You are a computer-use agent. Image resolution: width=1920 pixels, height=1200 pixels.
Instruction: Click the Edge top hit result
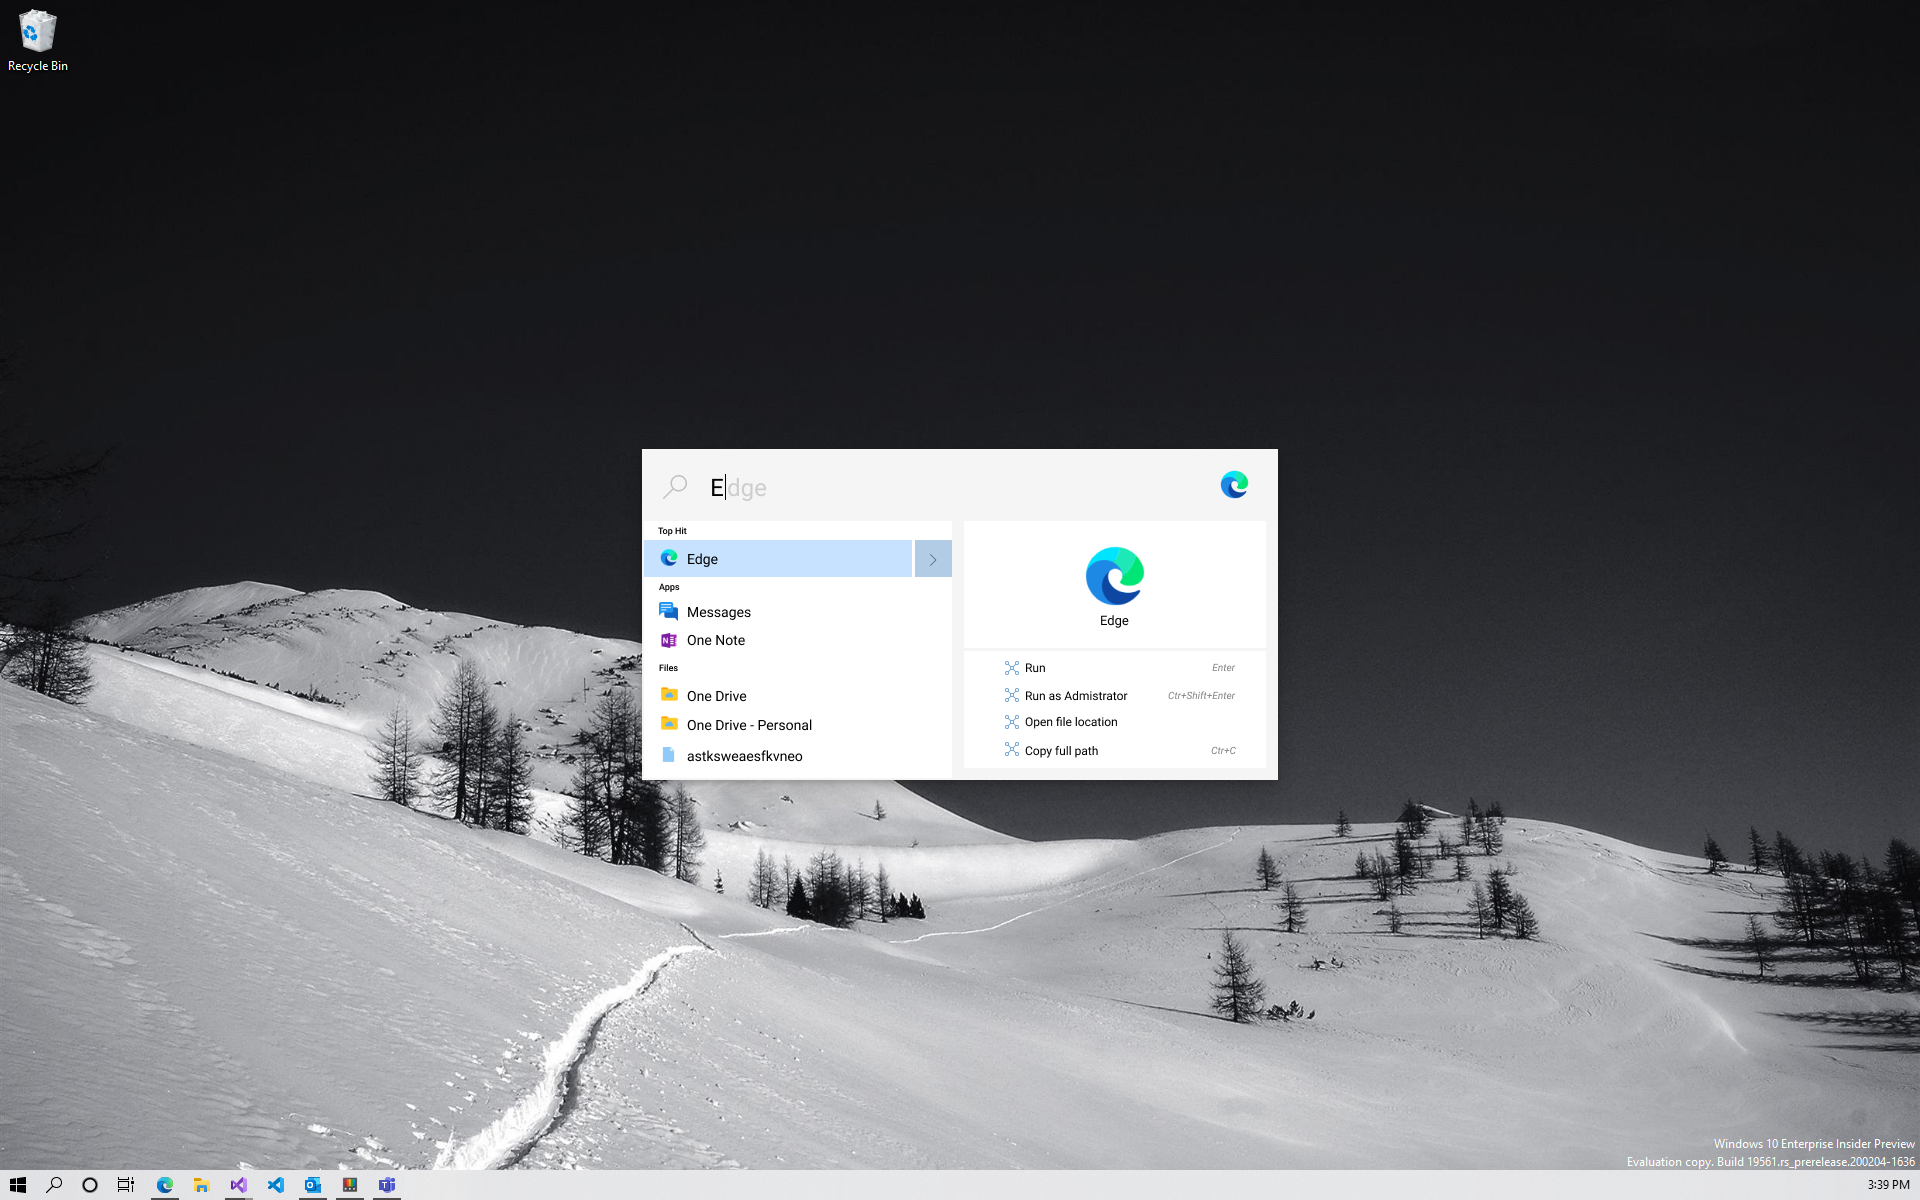coord(777,559)
